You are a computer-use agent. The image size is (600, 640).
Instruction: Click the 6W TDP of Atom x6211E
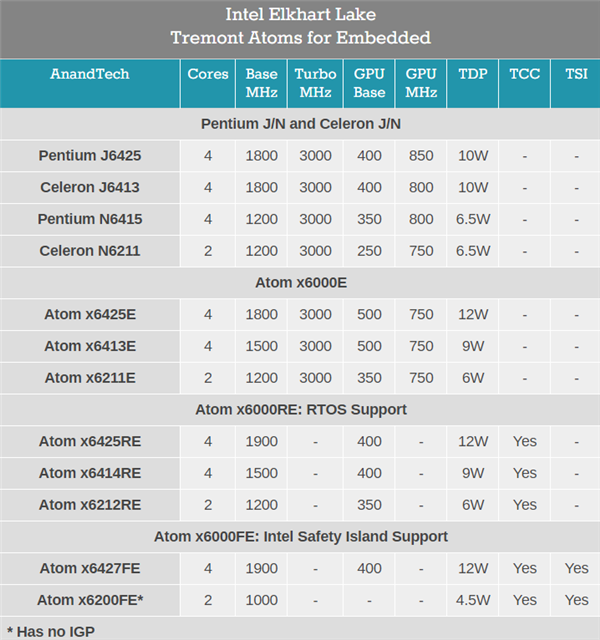point(473,378)
